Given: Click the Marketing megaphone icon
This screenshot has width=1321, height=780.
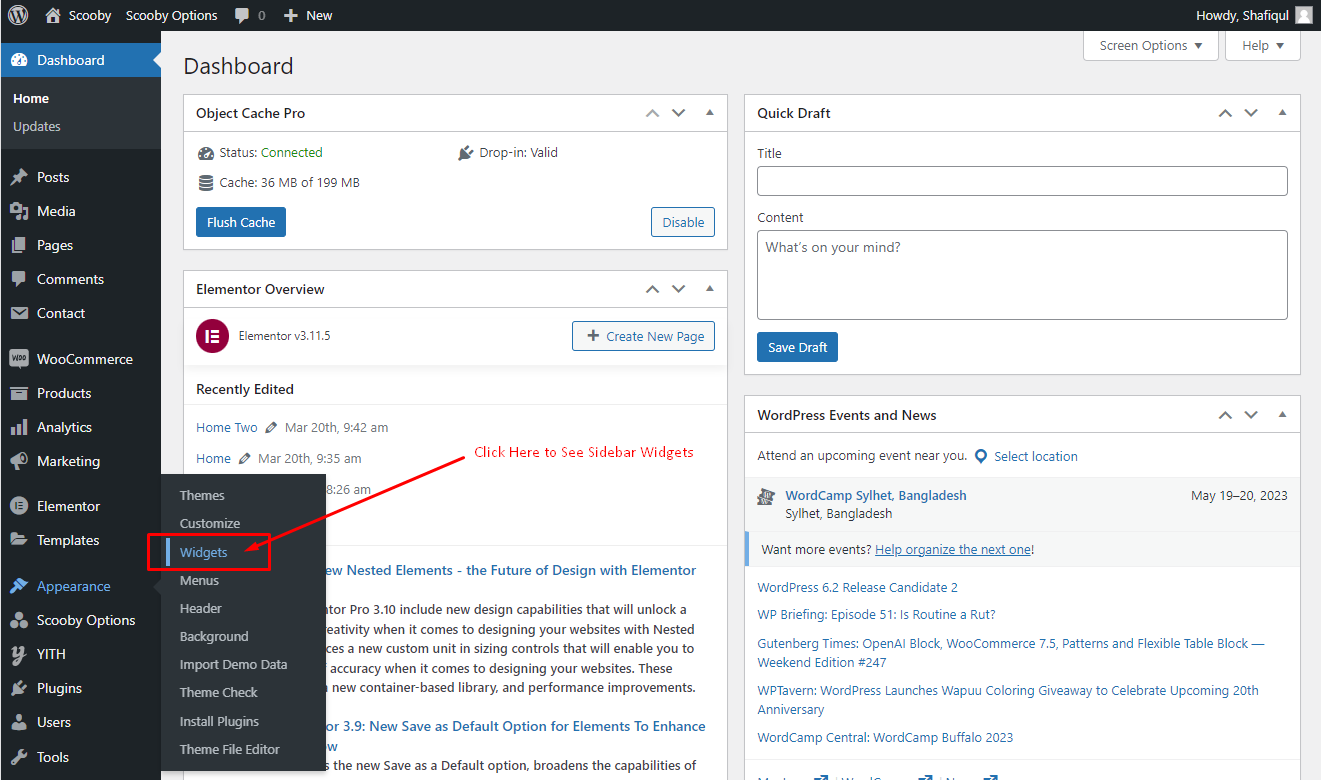Looking at the screenshot, I should click(19, 461).
